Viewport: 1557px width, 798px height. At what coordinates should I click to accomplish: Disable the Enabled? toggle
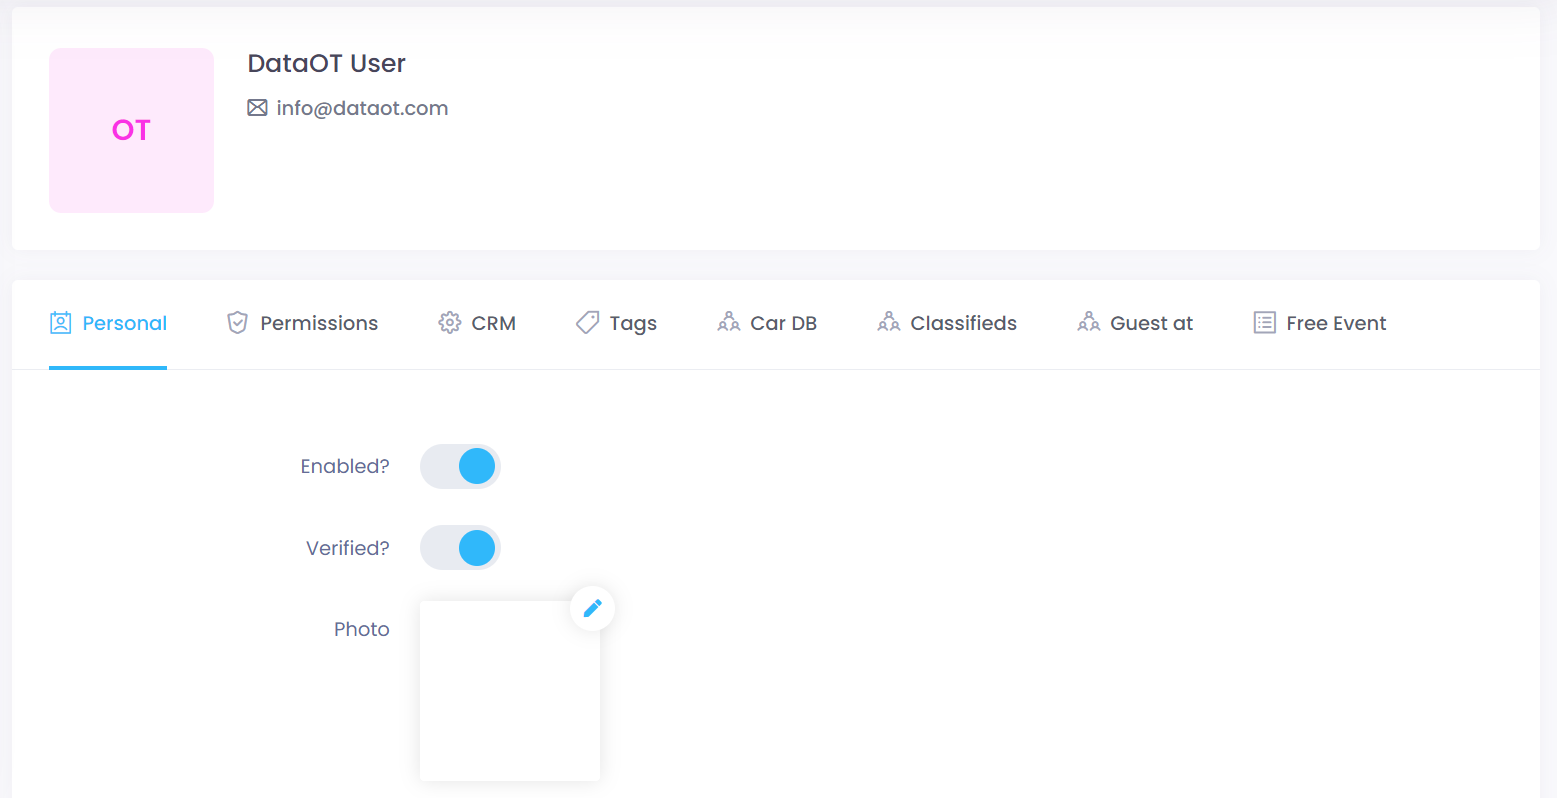pos(460,466)
